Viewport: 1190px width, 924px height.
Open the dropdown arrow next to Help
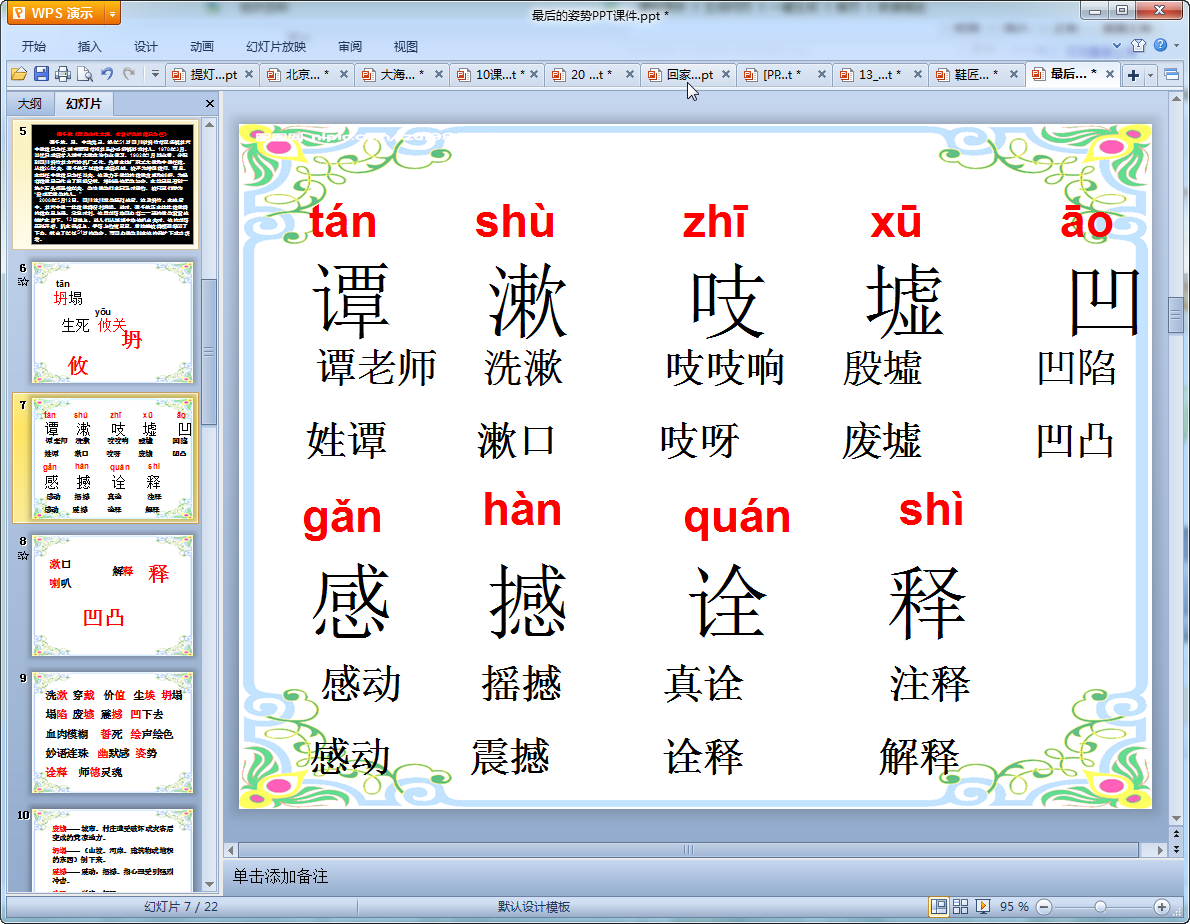pyautogui.click(x=1176, y=46)
